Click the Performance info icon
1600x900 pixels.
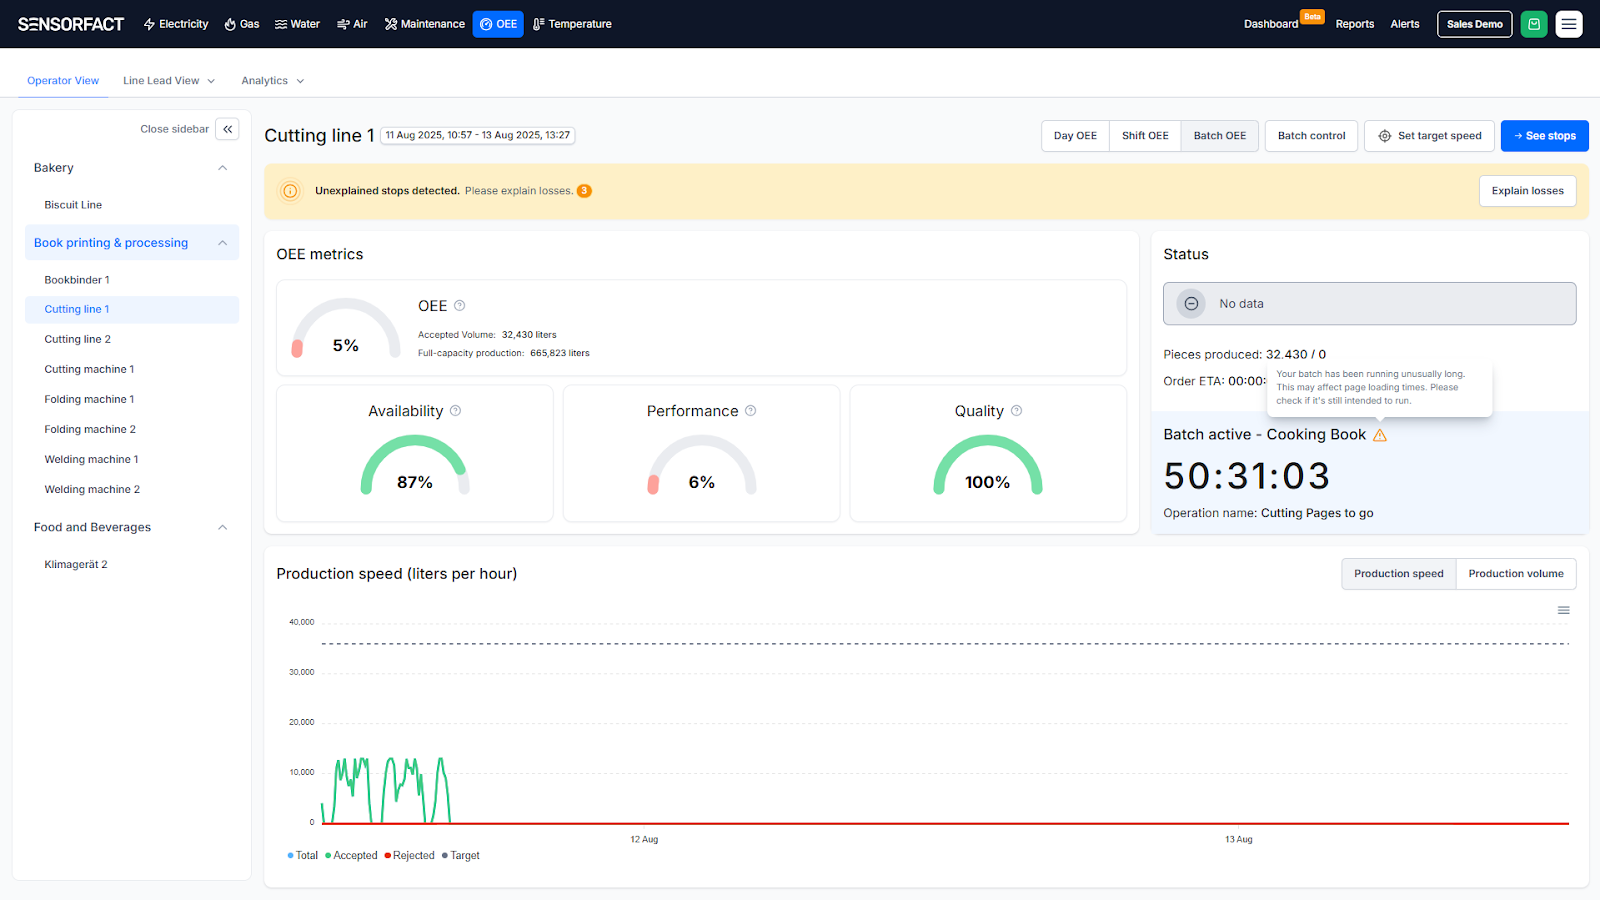tap(751, 411)
